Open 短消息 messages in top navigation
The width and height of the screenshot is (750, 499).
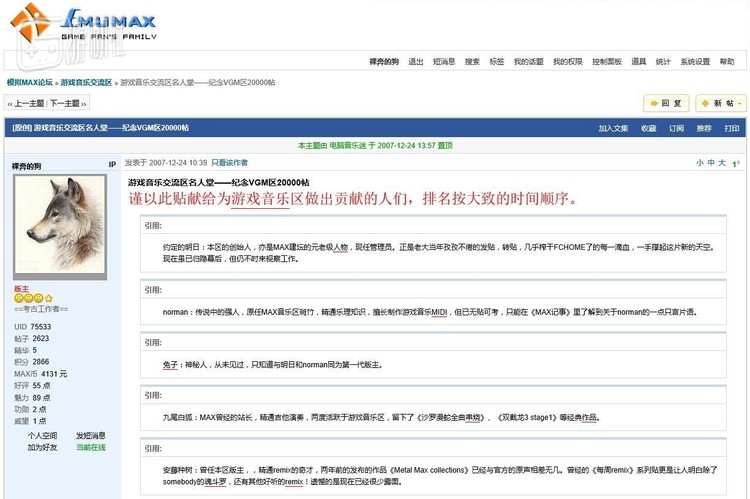point(444,61)
